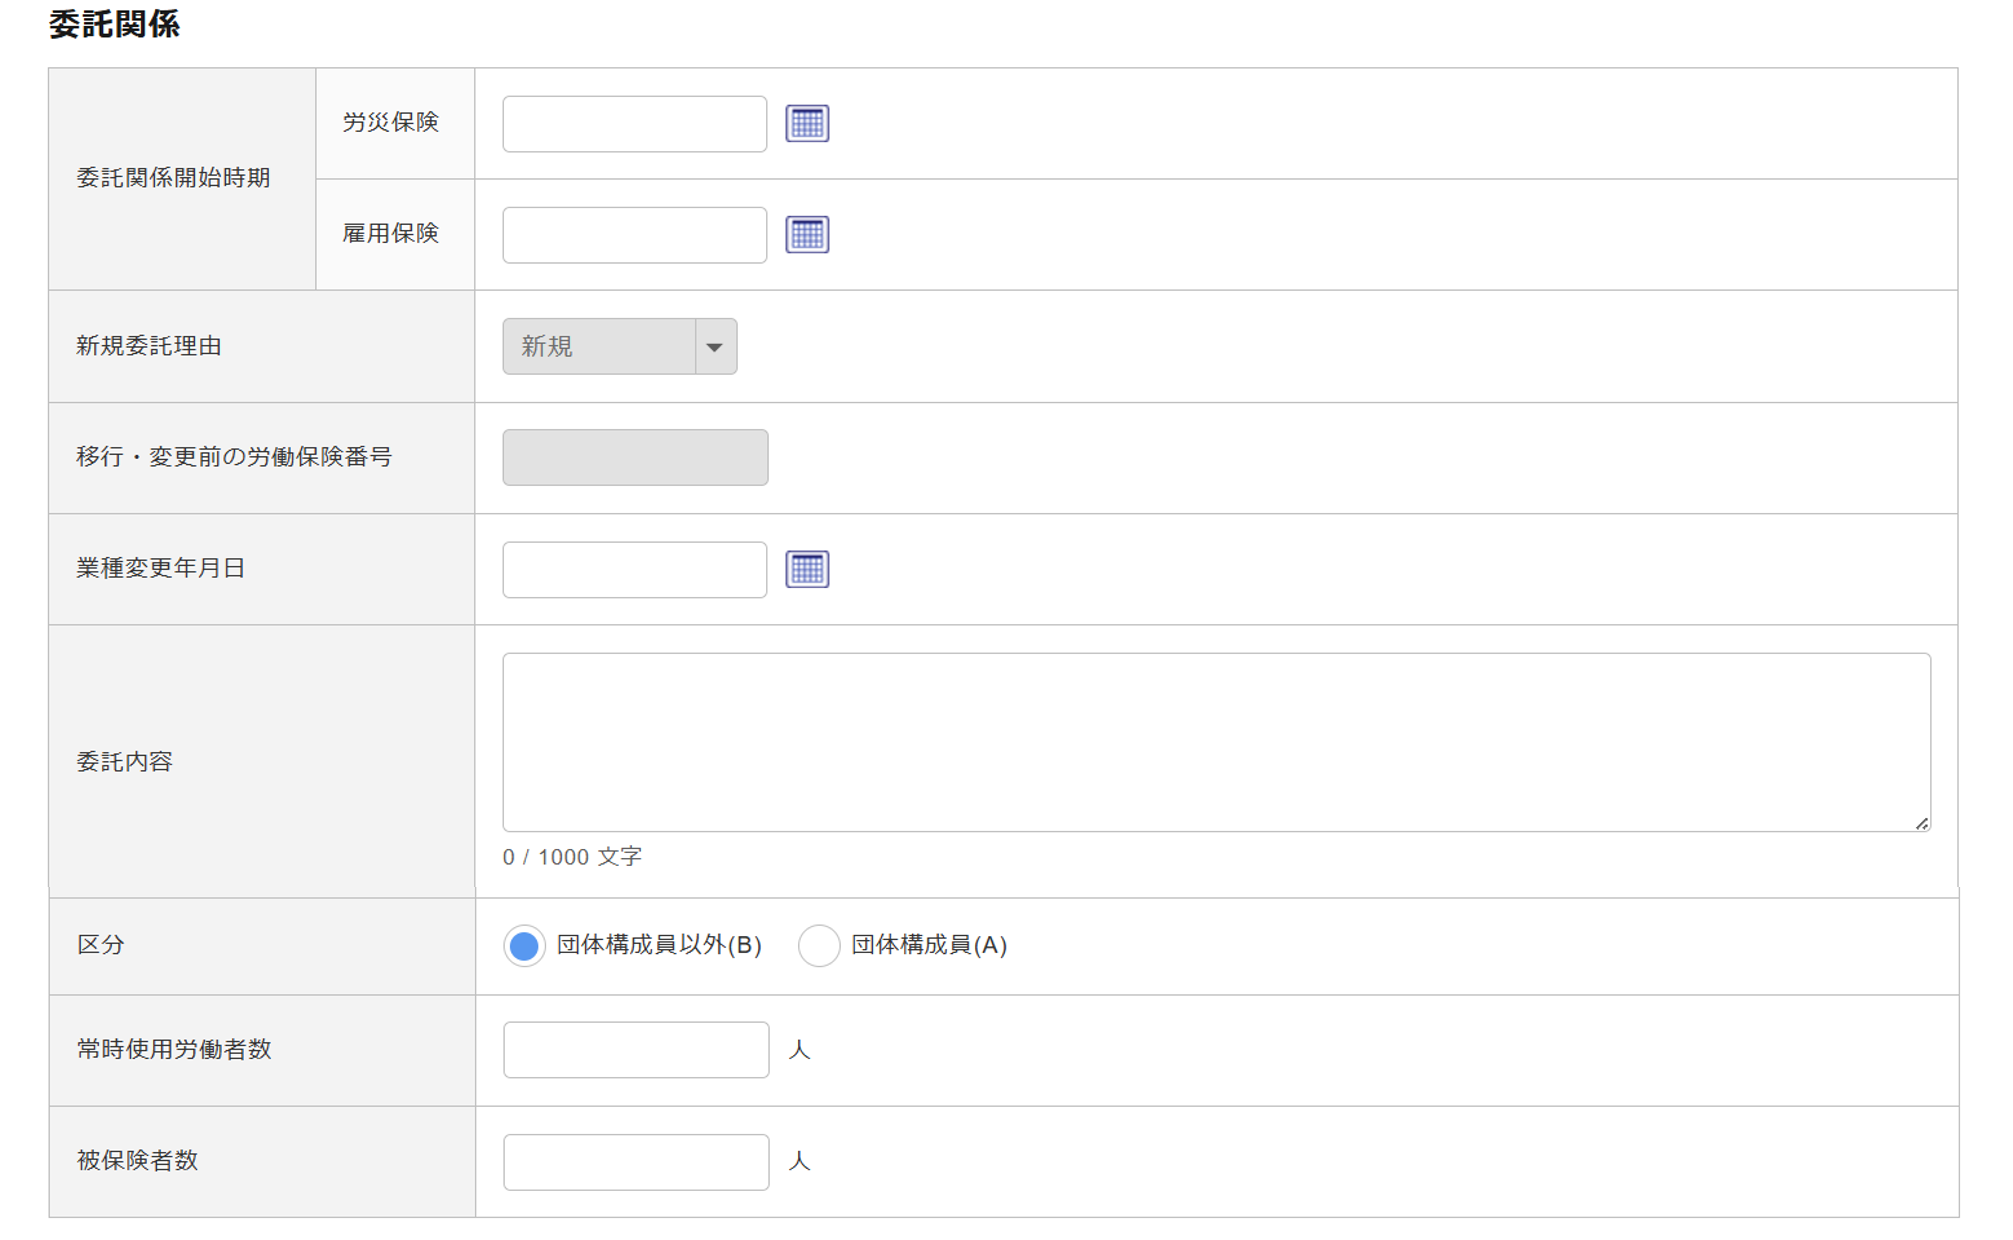Click the 団体構成員(A) label text
This screenshot has height=1240, width=2013.
pyautogui.click(x=928, y=945)
